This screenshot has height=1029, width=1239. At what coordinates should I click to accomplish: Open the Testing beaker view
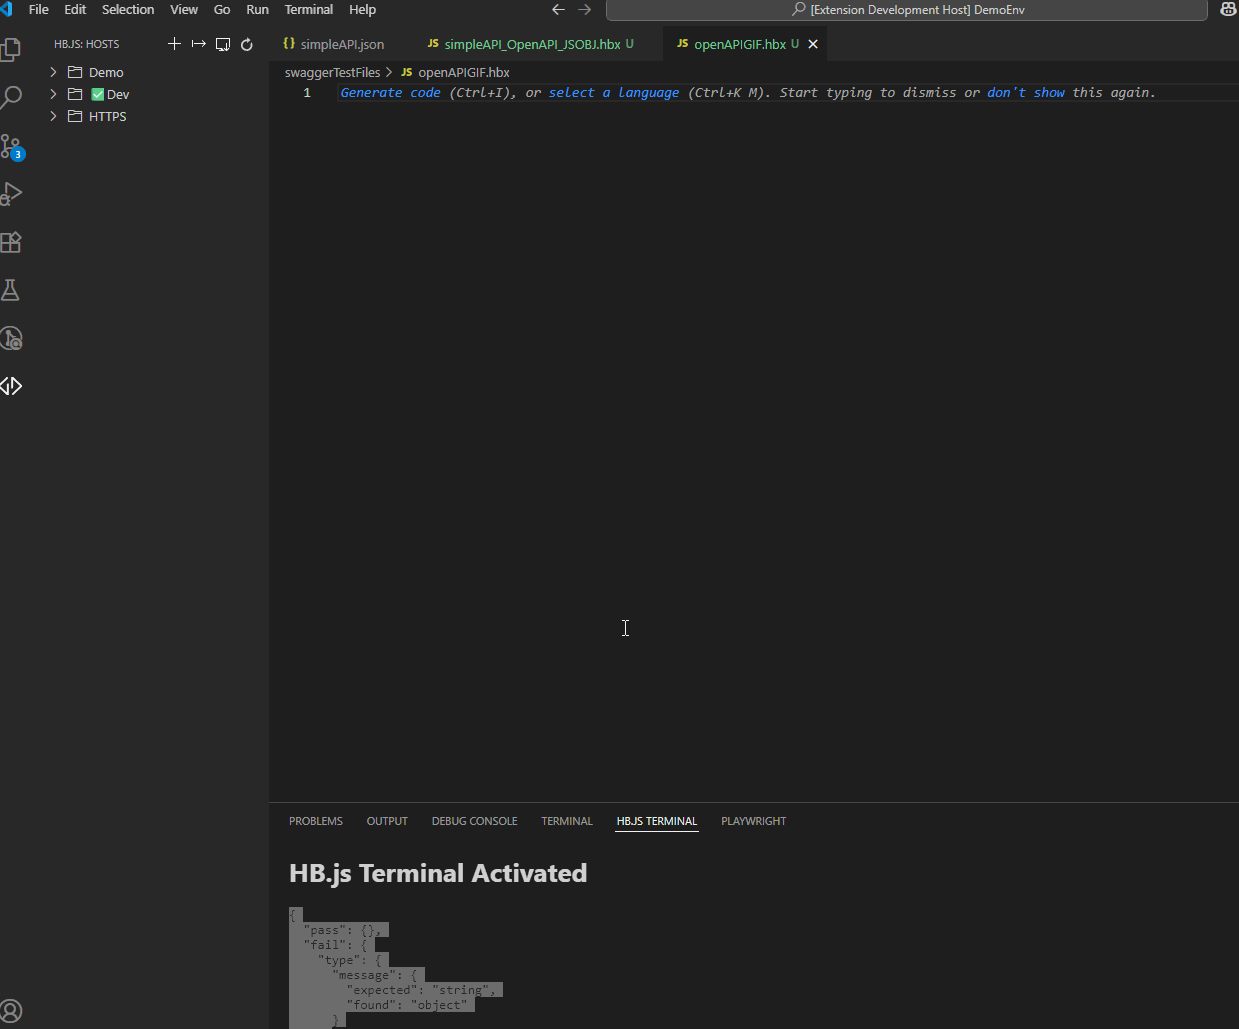(12, 290)
